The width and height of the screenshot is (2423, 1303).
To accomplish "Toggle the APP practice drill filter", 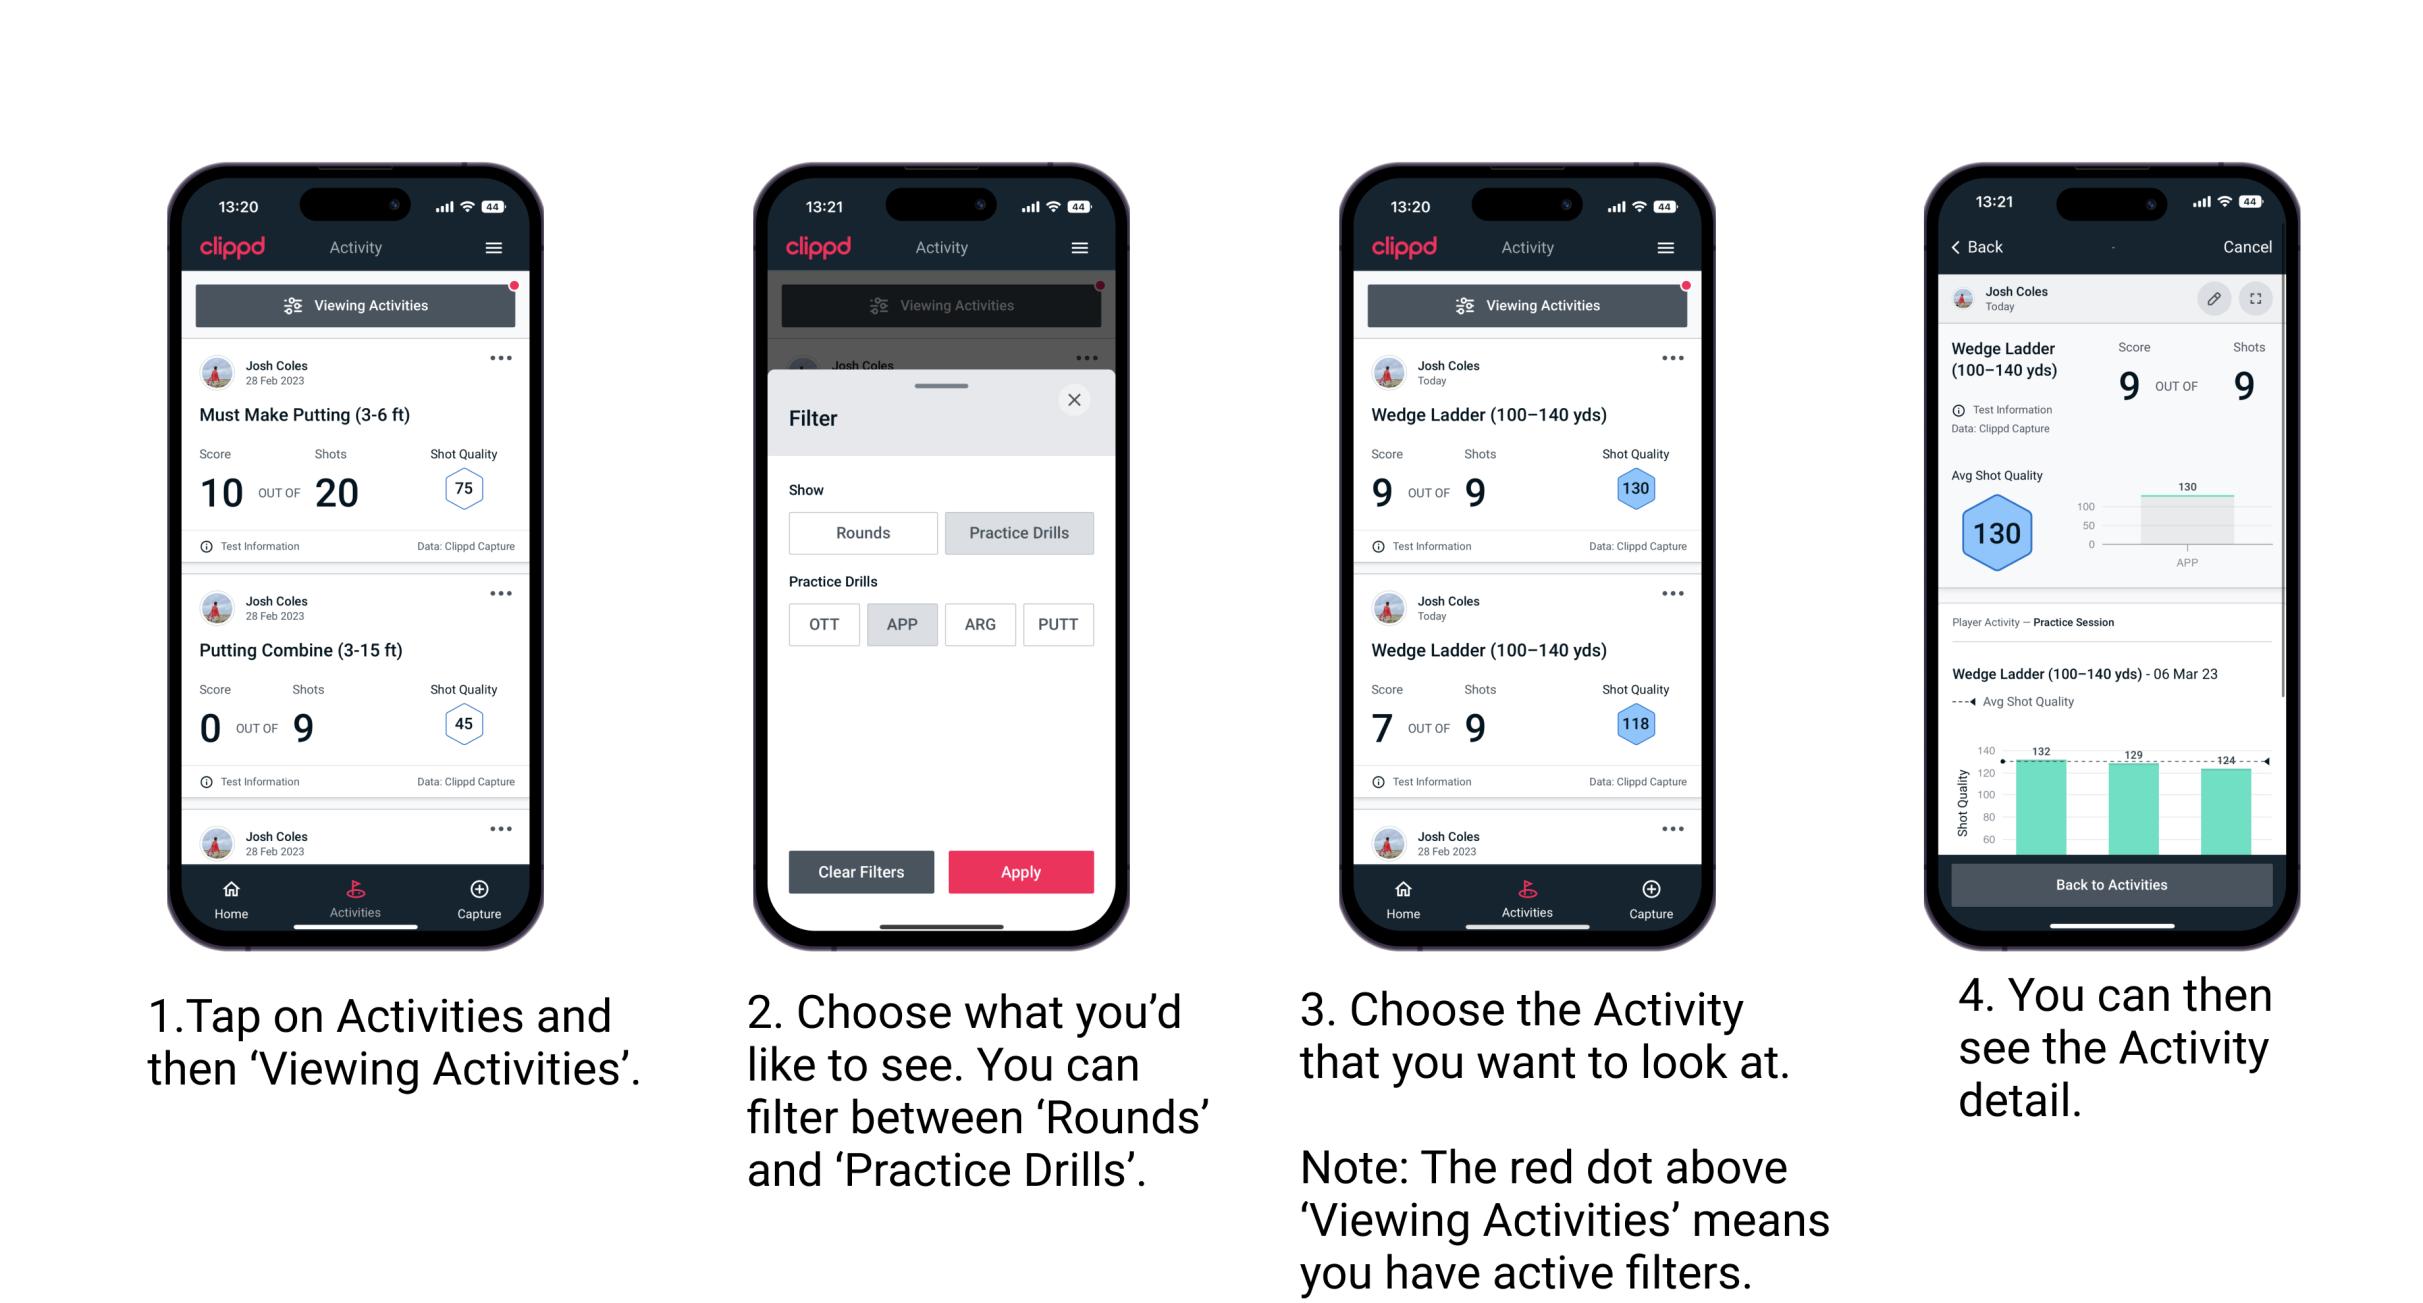I will point(899,623).
